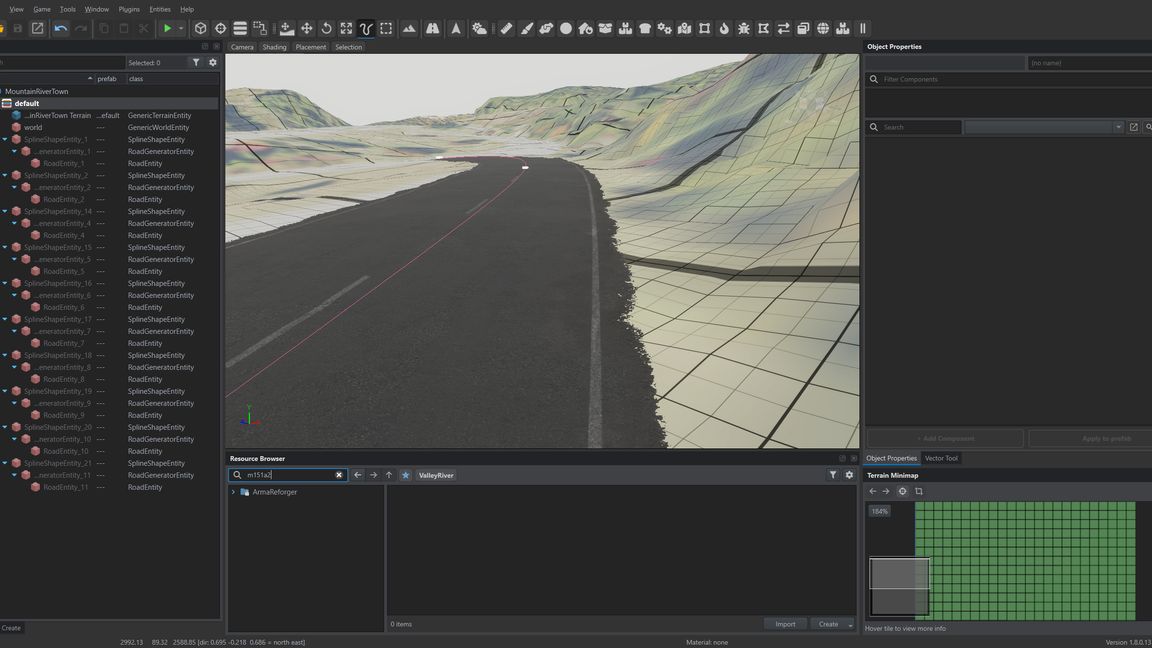
Task: Collapse the SplineShapeEntity_14 tree node
Action: coord(5,212)
